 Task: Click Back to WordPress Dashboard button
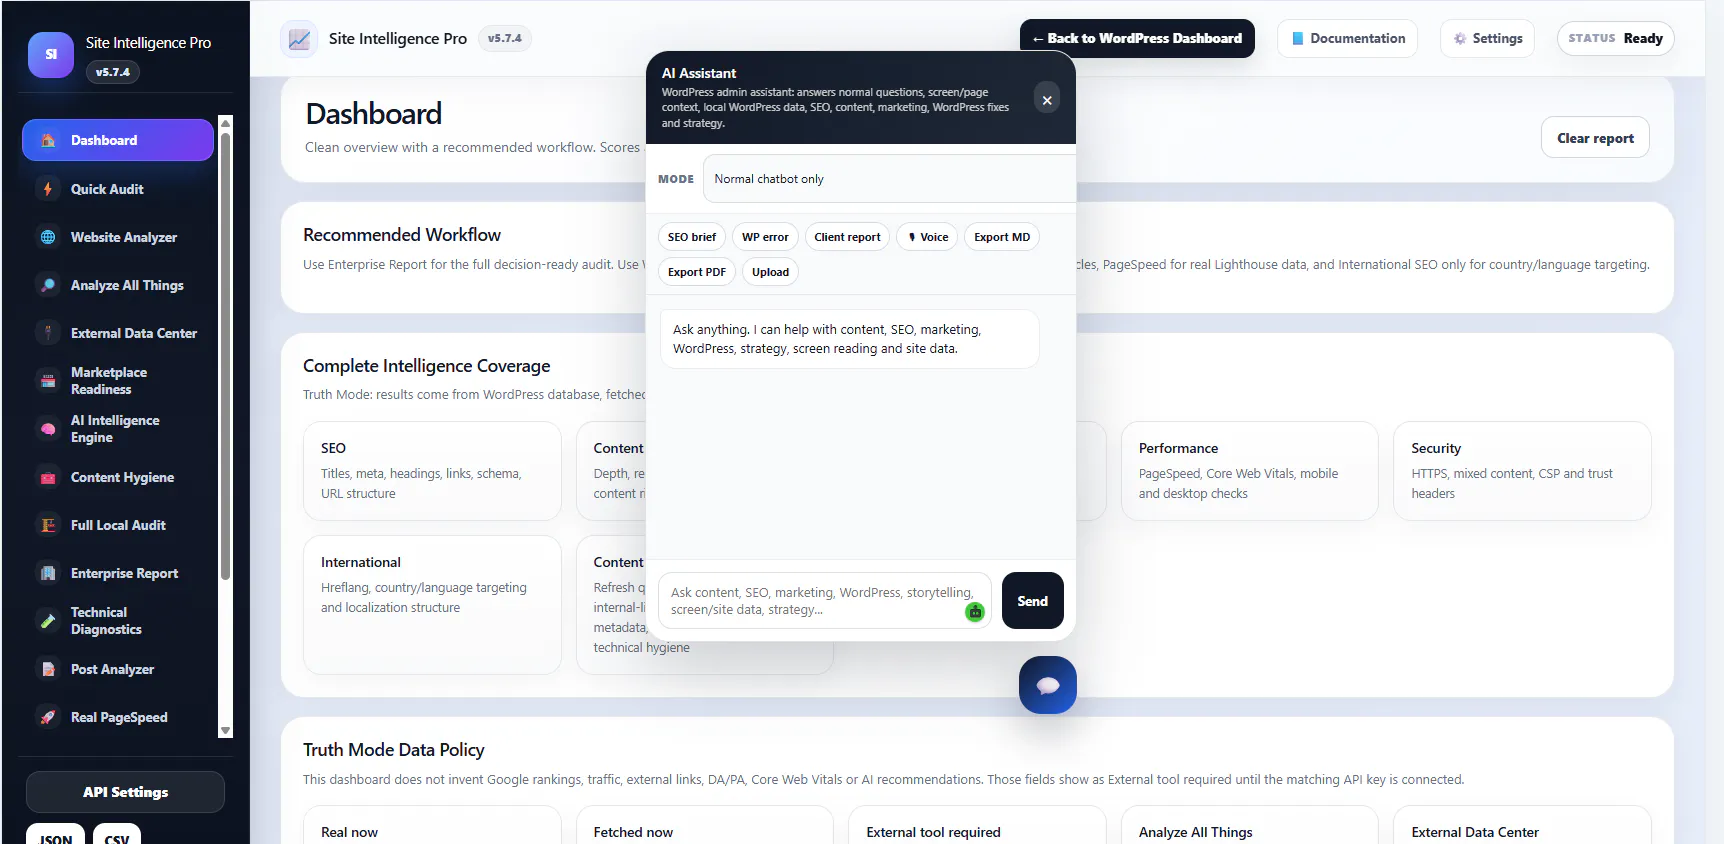1137,38
